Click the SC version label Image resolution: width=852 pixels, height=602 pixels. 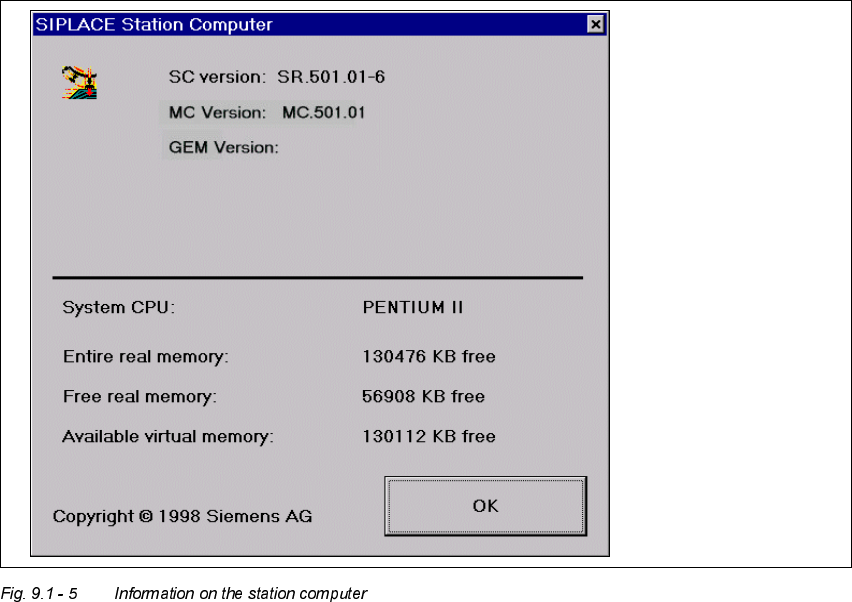click(217, 77)
